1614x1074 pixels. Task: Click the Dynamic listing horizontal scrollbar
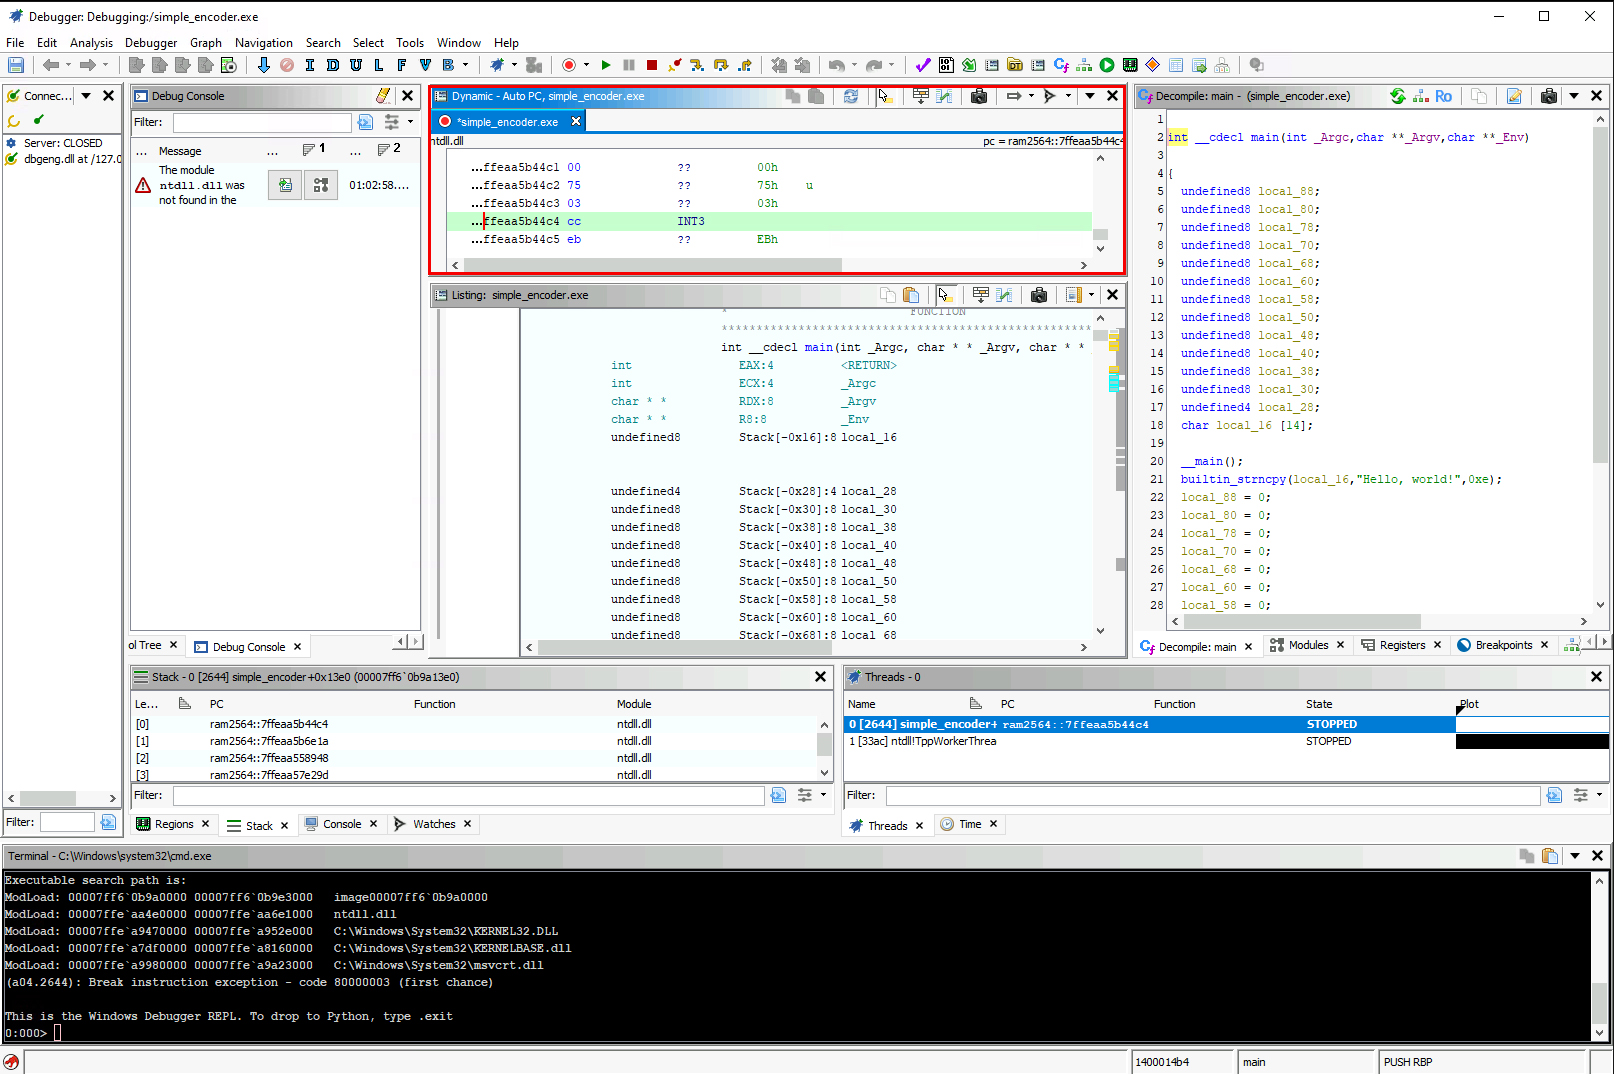pos(652,265)
